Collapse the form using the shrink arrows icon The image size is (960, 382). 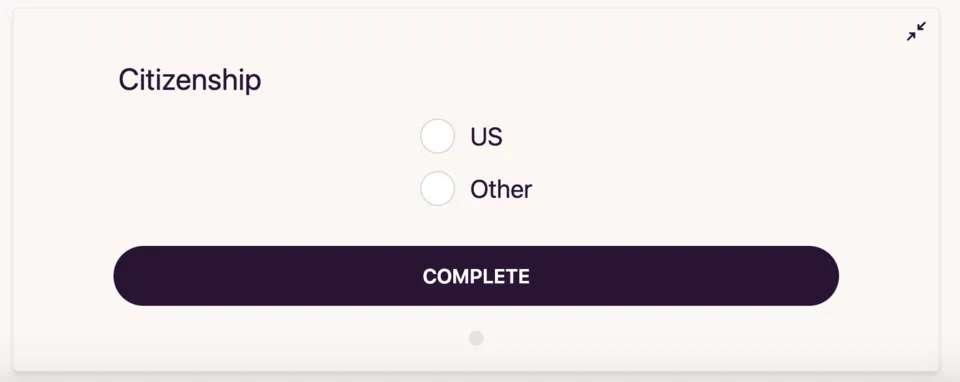(916, 31)
